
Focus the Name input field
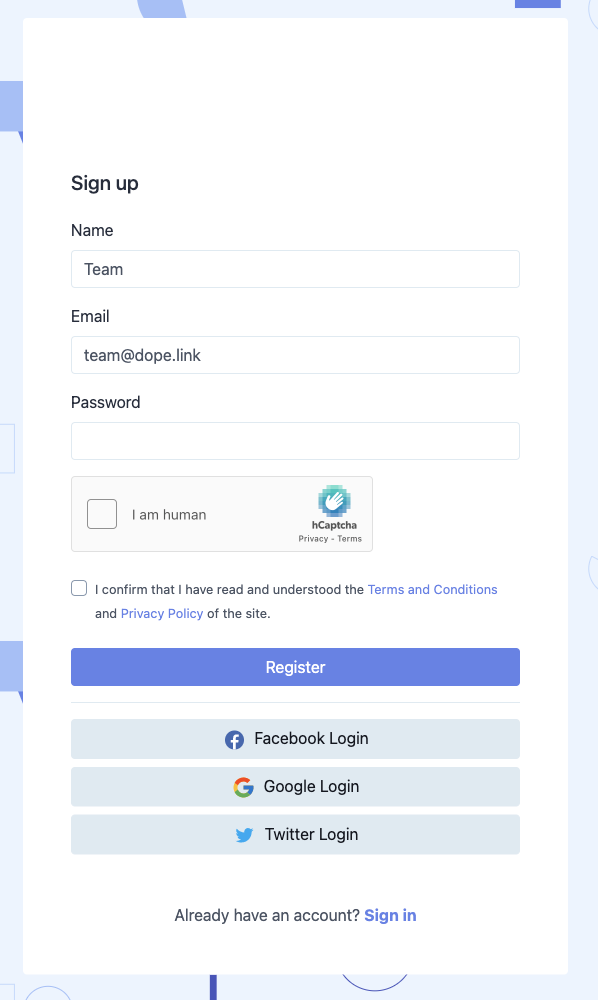(295, 269)
